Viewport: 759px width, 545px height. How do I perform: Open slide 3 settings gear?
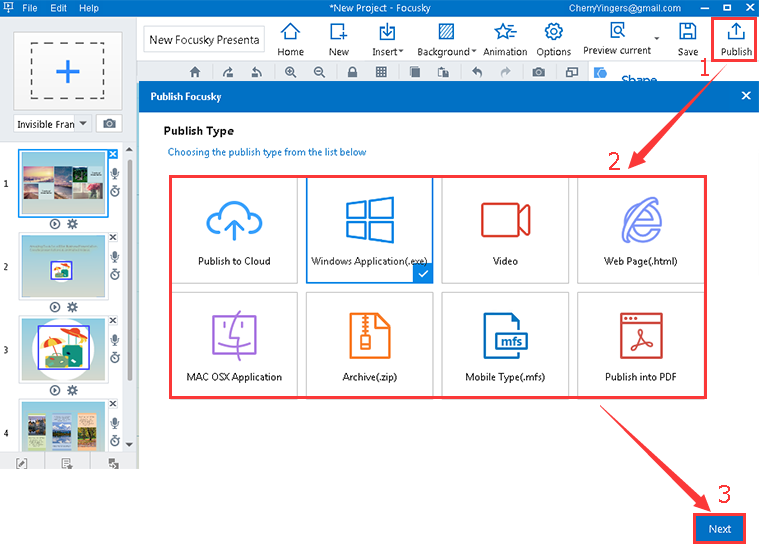tap(72, 390)
